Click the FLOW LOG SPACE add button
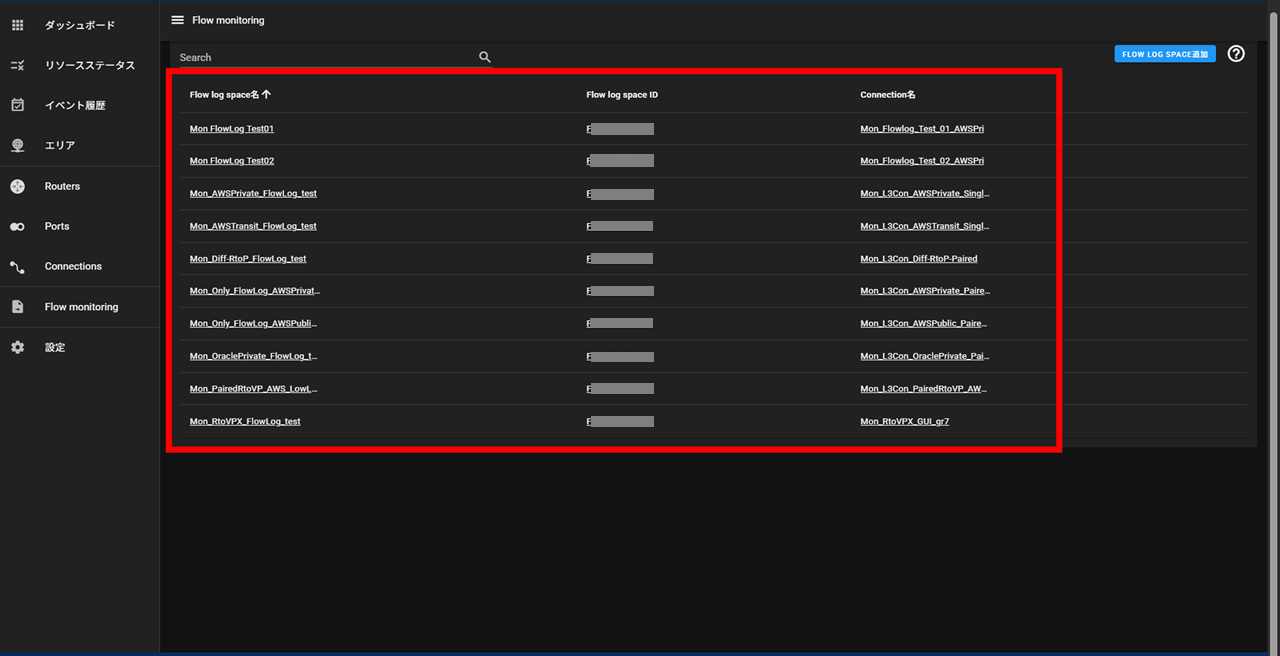Image resolution: width=1280 pixels, height=656 pixels. click(x=1165, y=54)
